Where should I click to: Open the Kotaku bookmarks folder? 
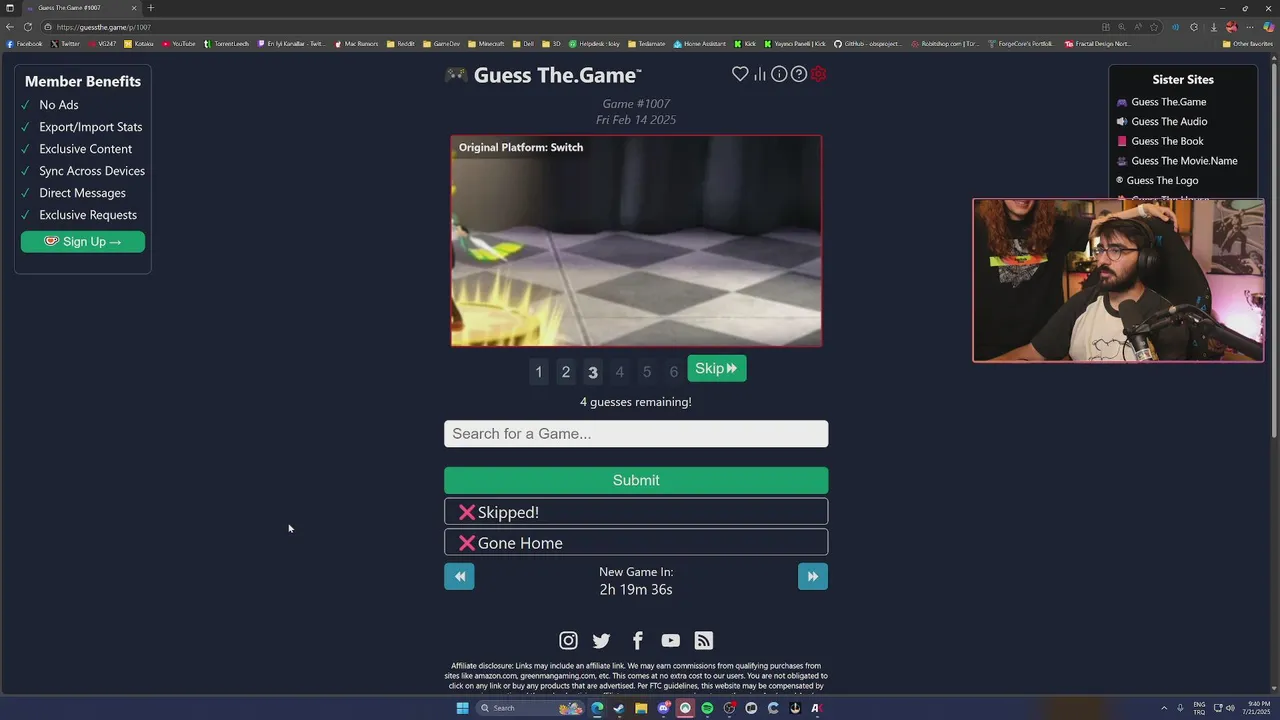pyautogui.click(x=138, y=44)
